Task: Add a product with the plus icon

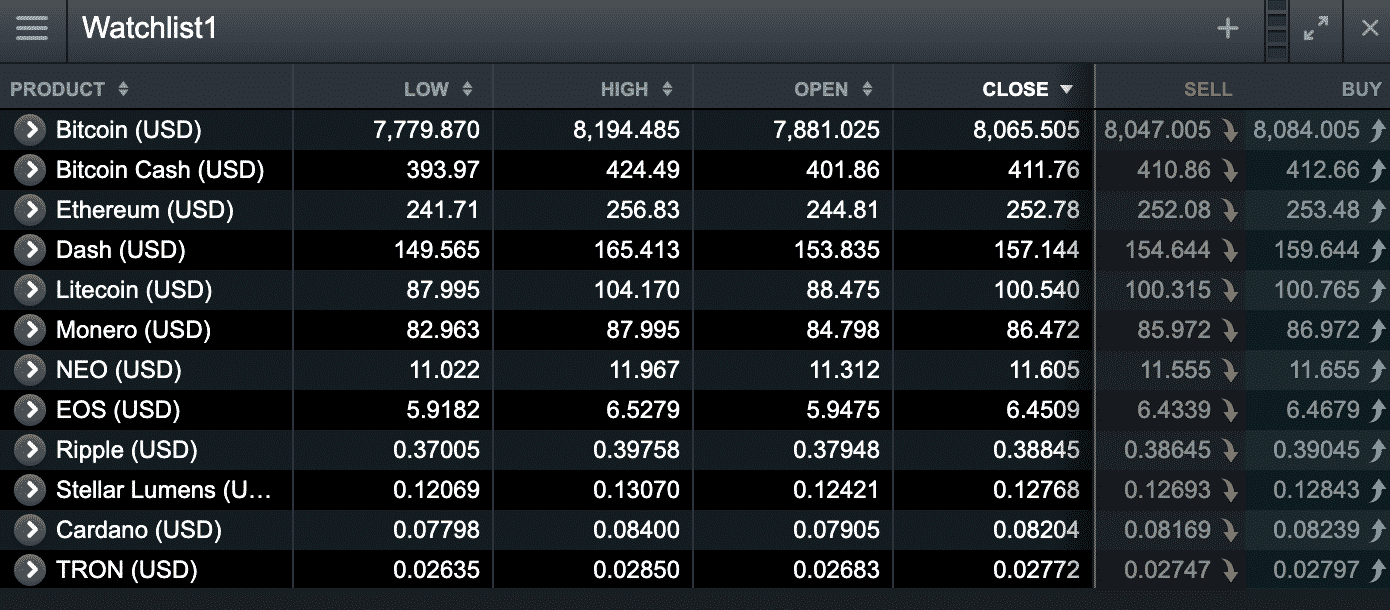Action: pyautogui.click(x=1227, y=29)
